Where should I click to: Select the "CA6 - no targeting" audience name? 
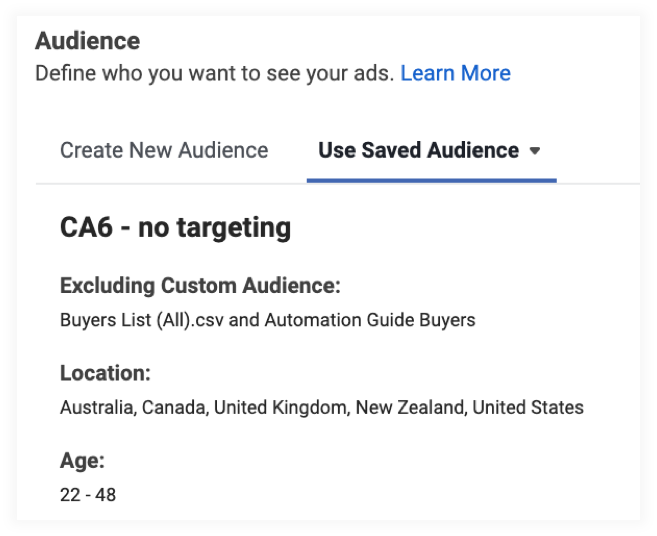(175, 228)
